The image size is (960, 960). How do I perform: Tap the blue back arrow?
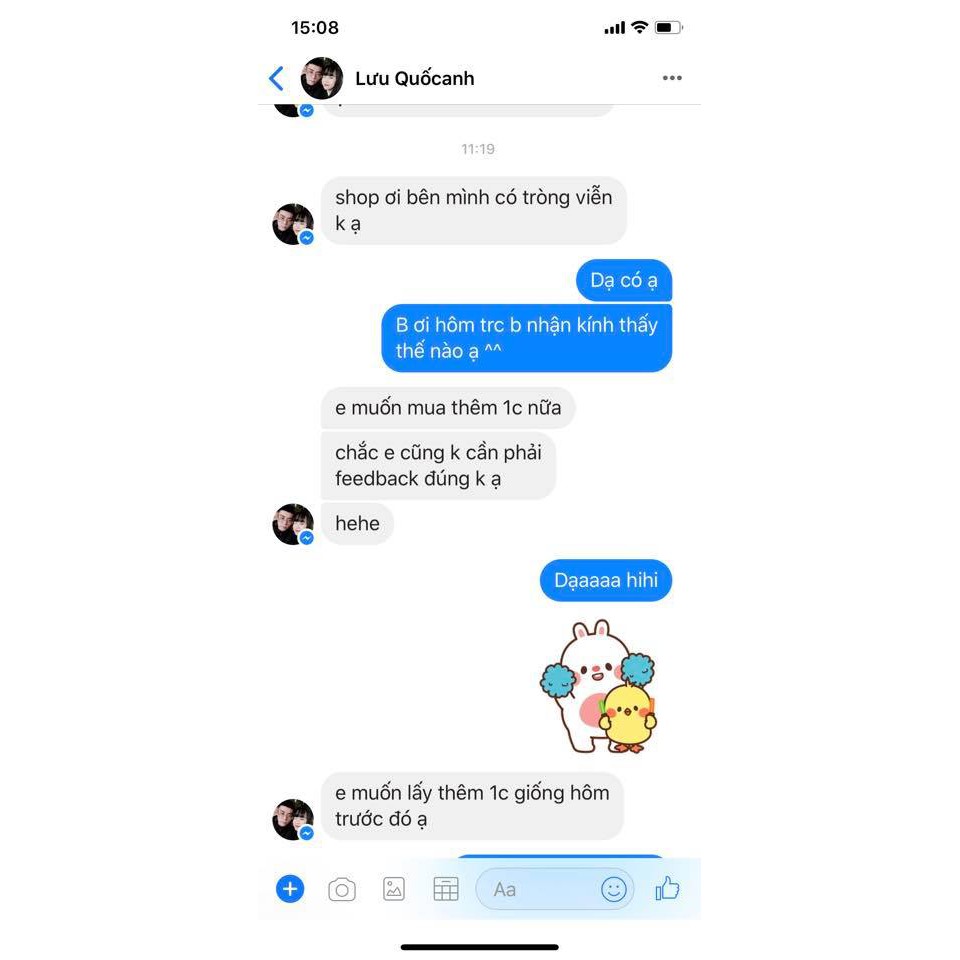[x=277, y=78]
